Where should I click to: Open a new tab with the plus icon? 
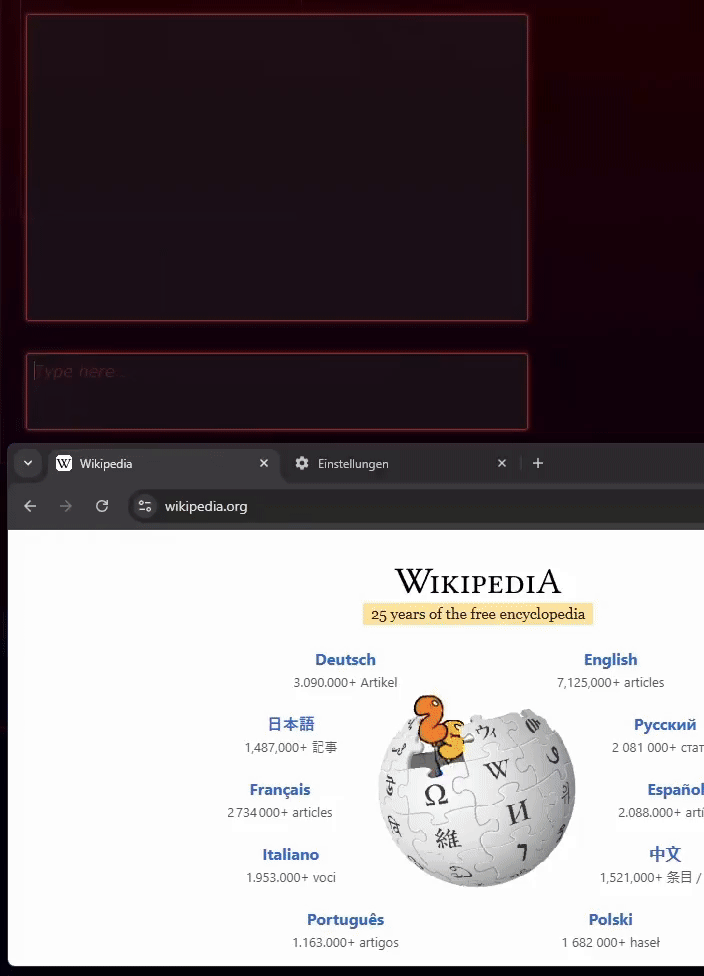tap(538, 463)
